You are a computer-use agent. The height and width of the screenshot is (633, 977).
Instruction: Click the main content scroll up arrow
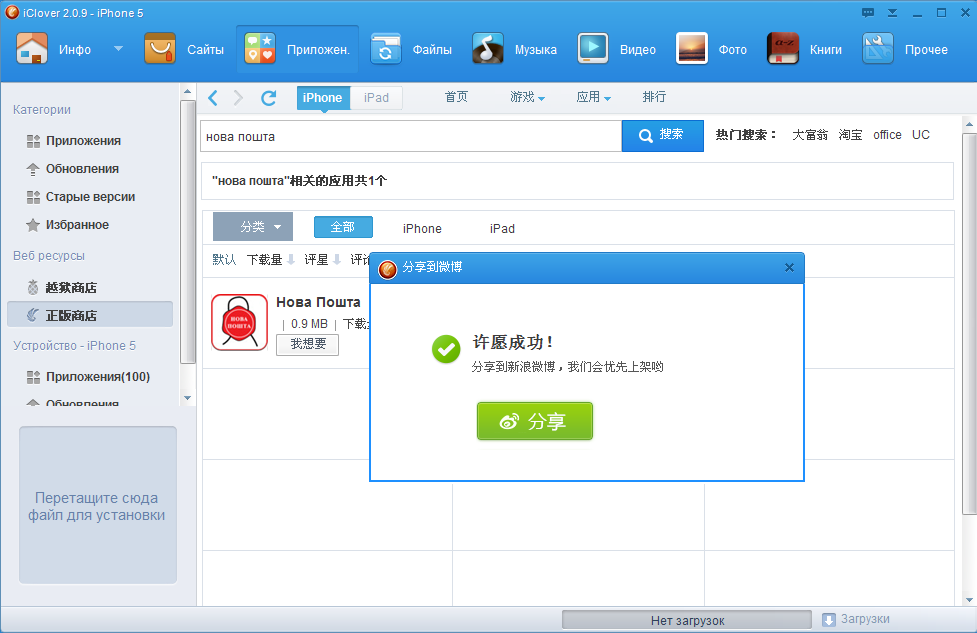pos(969,125)
